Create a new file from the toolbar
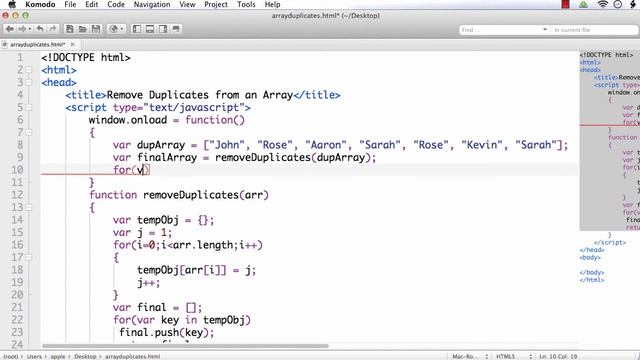The height and width of the screenshot is (360, 640). 70,29
